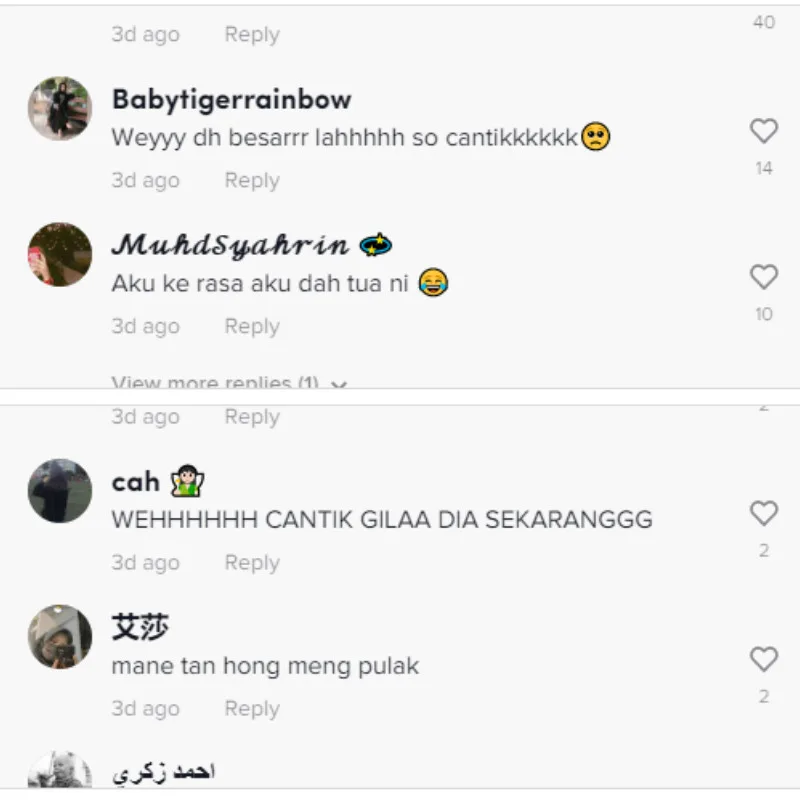Expand View more replies (1)
The height and width of the screenshot is (800, 800).
coord(229,382)
